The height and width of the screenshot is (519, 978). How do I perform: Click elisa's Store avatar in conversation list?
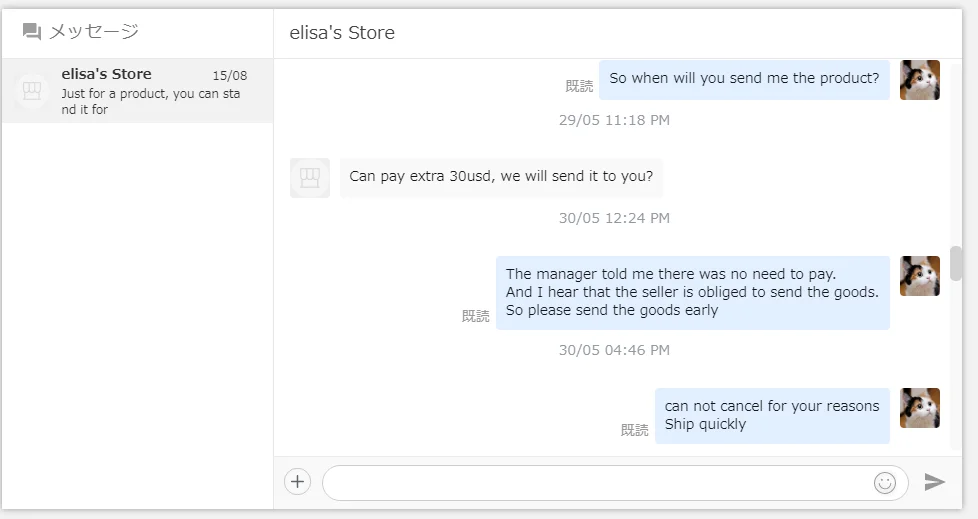(x=31, y=91)
